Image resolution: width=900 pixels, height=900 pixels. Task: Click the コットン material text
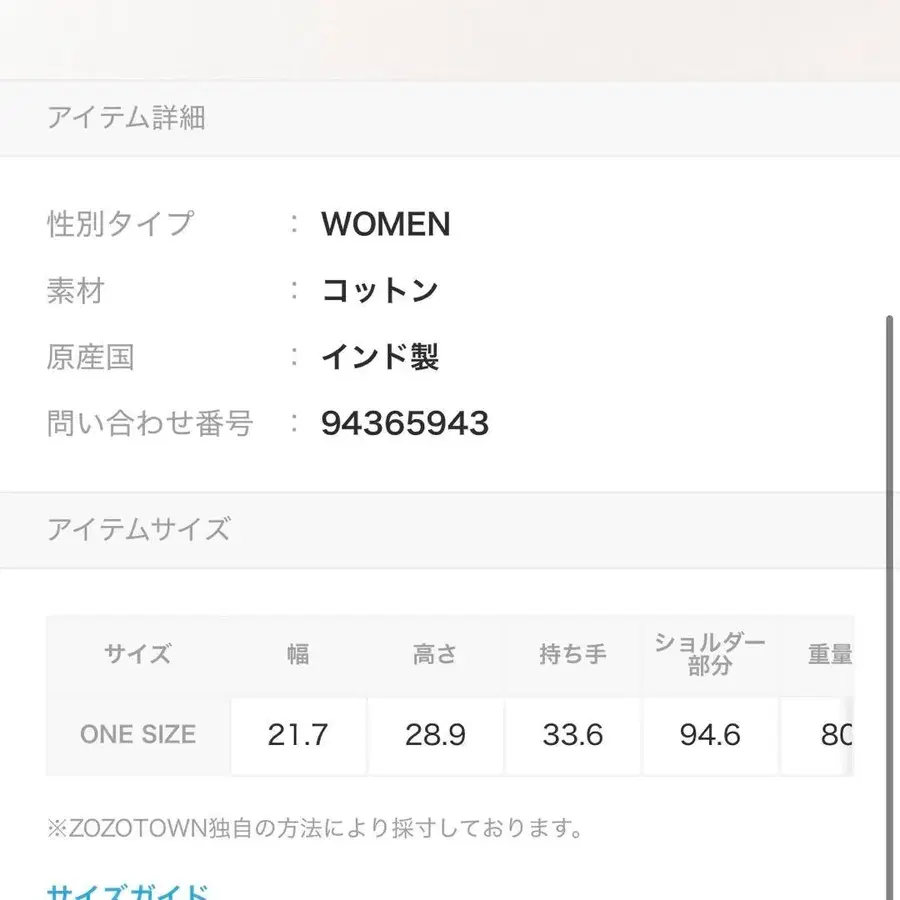pyautogui.click(x=379, y=290)
